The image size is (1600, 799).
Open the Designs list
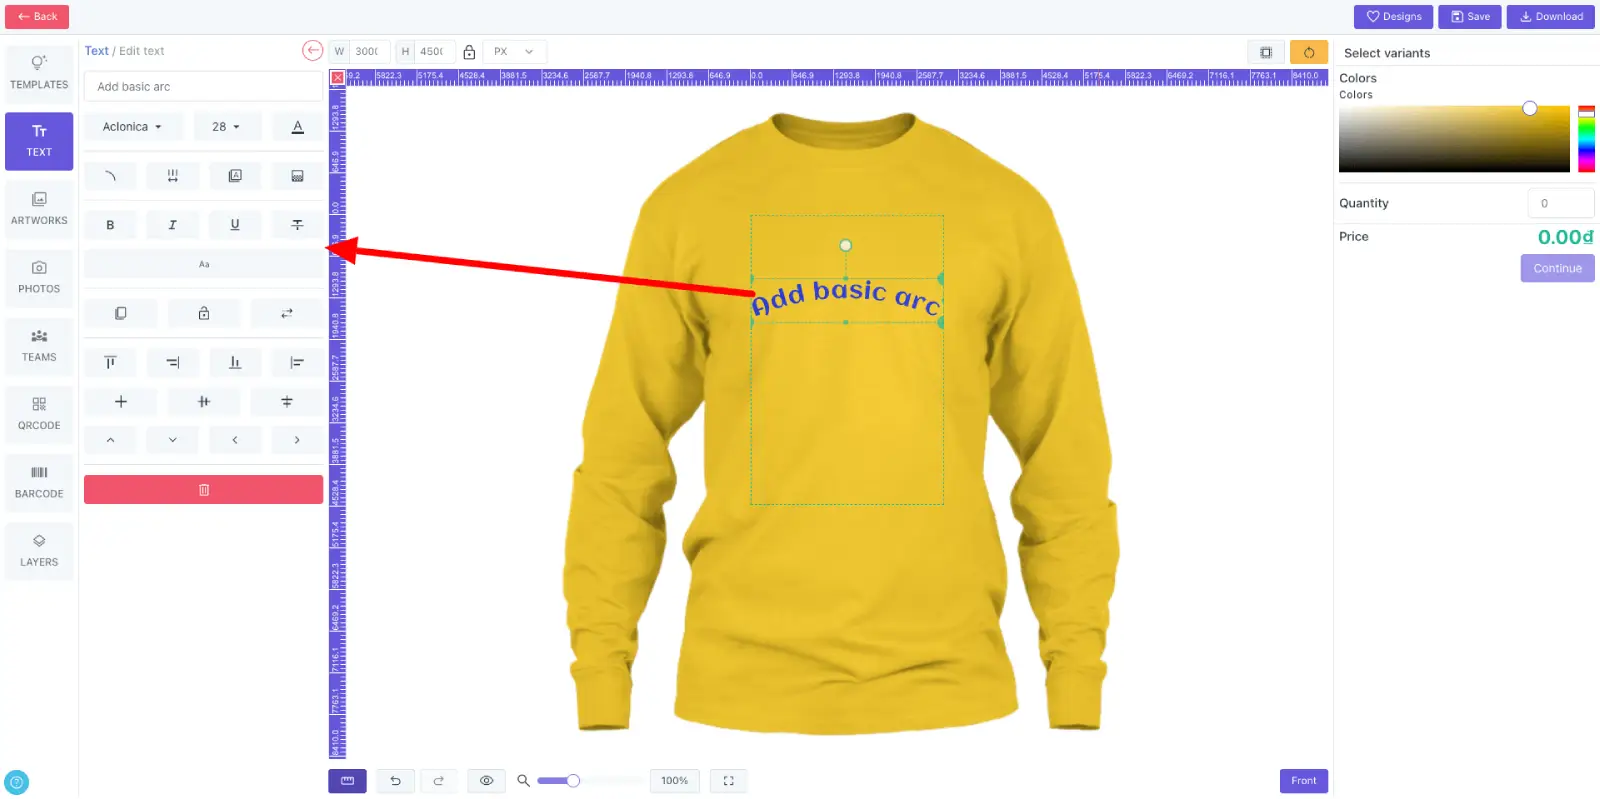1393,17
